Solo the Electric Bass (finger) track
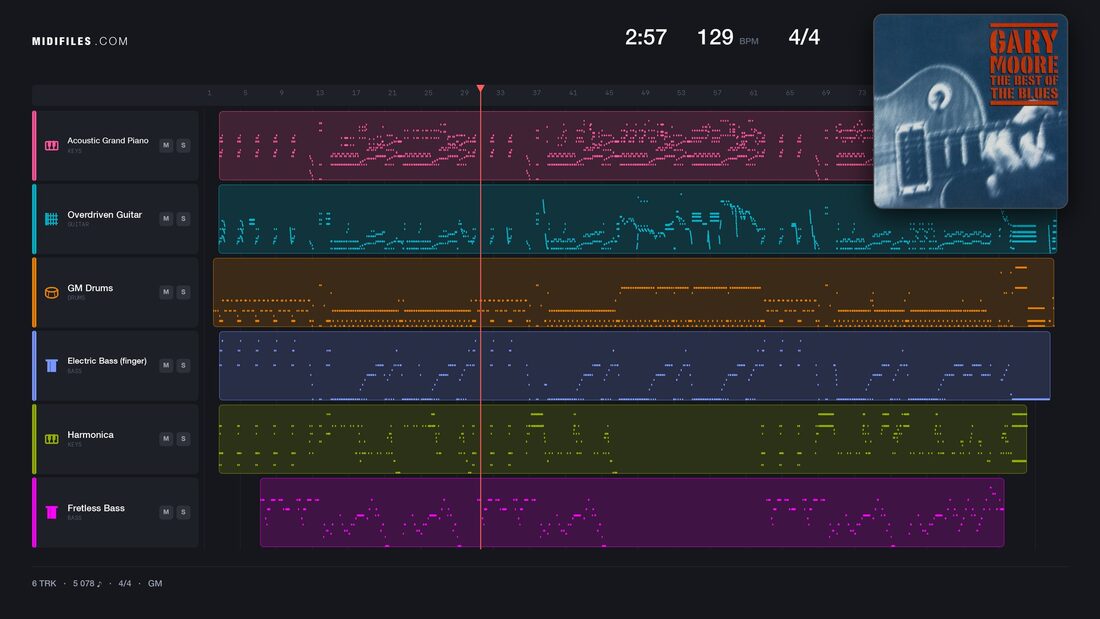This screenshot has width=1100, height=619. (x=183, y=366)
